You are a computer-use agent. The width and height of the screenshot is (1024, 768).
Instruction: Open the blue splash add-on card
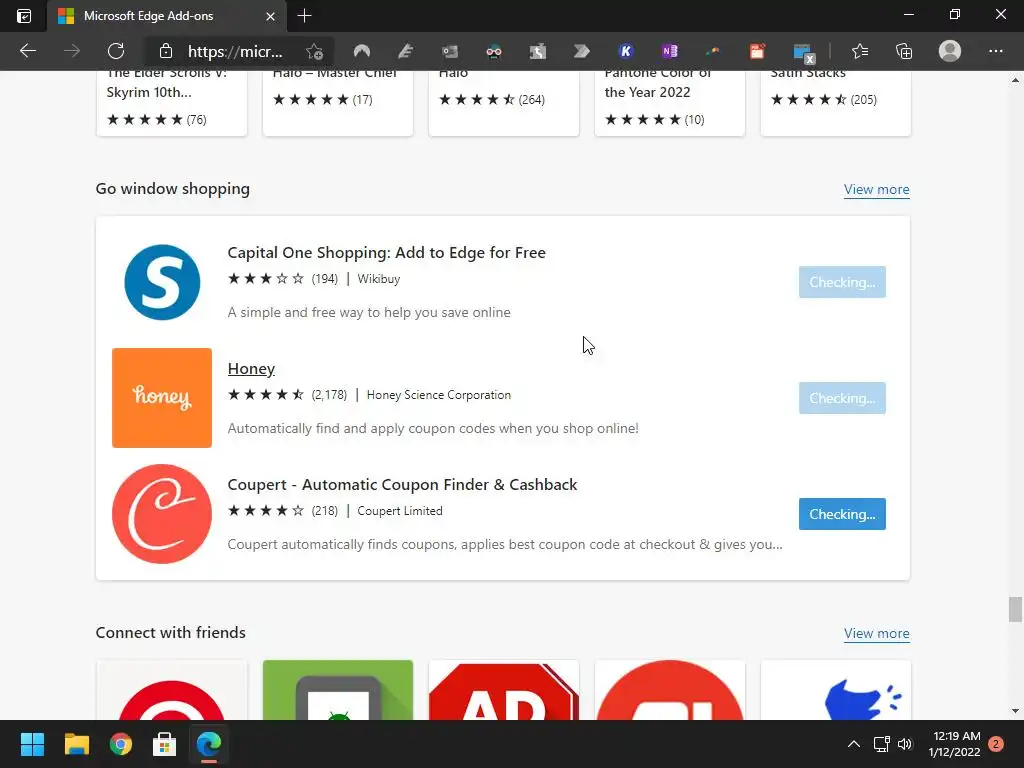coord(835,690)
